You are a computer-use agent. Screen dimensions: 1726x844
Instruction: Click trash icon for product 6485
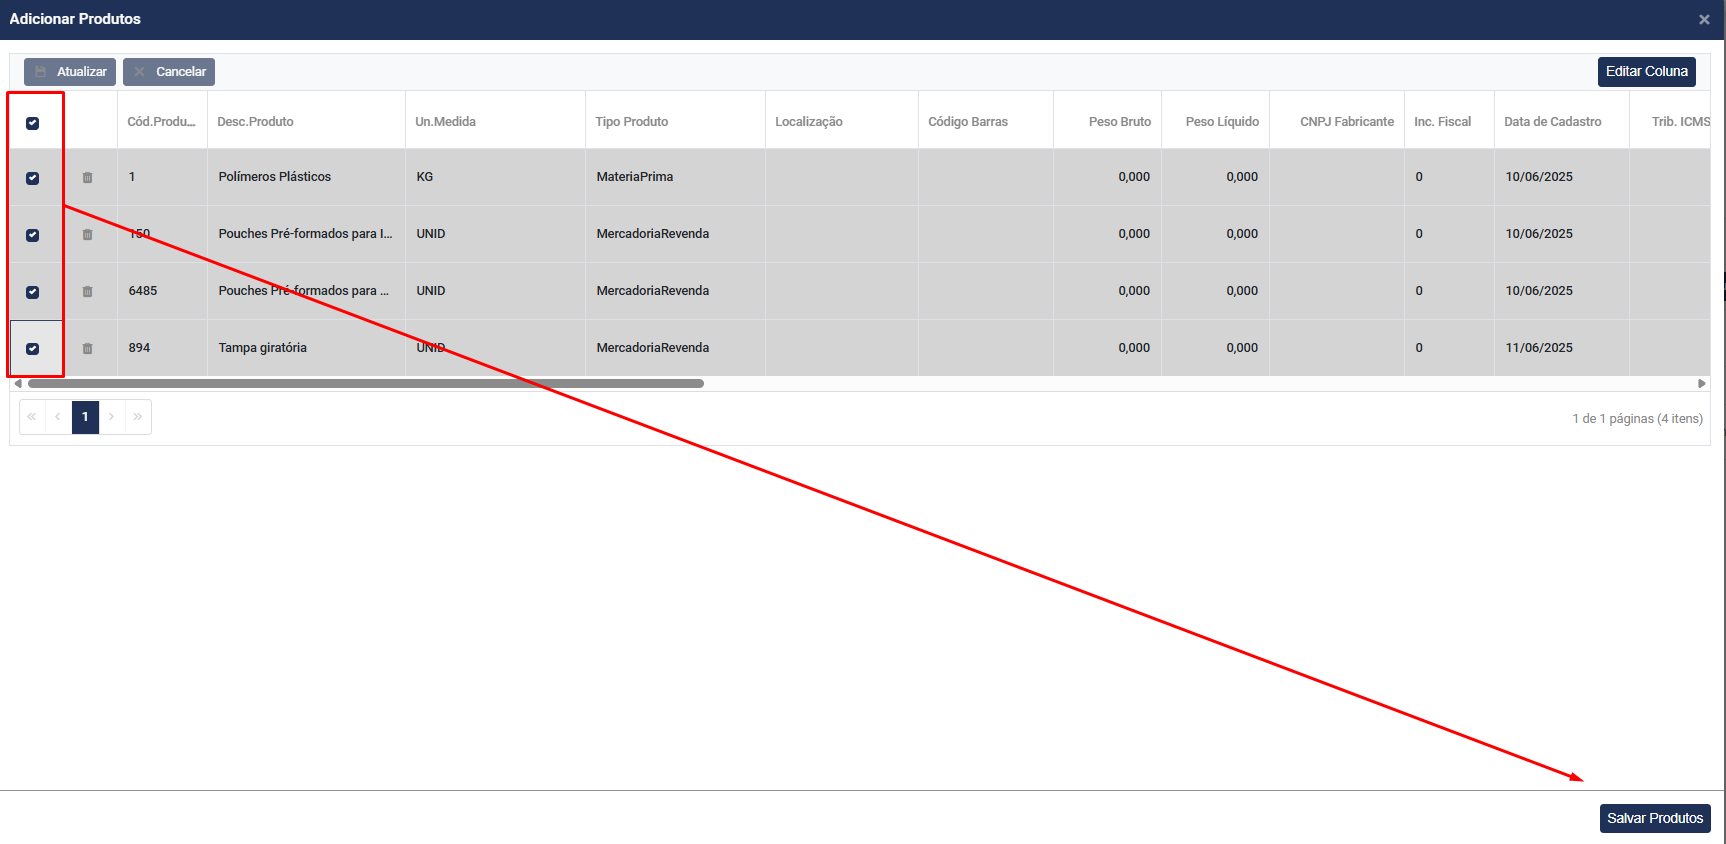pyautogui.click(x=87, y=292)
